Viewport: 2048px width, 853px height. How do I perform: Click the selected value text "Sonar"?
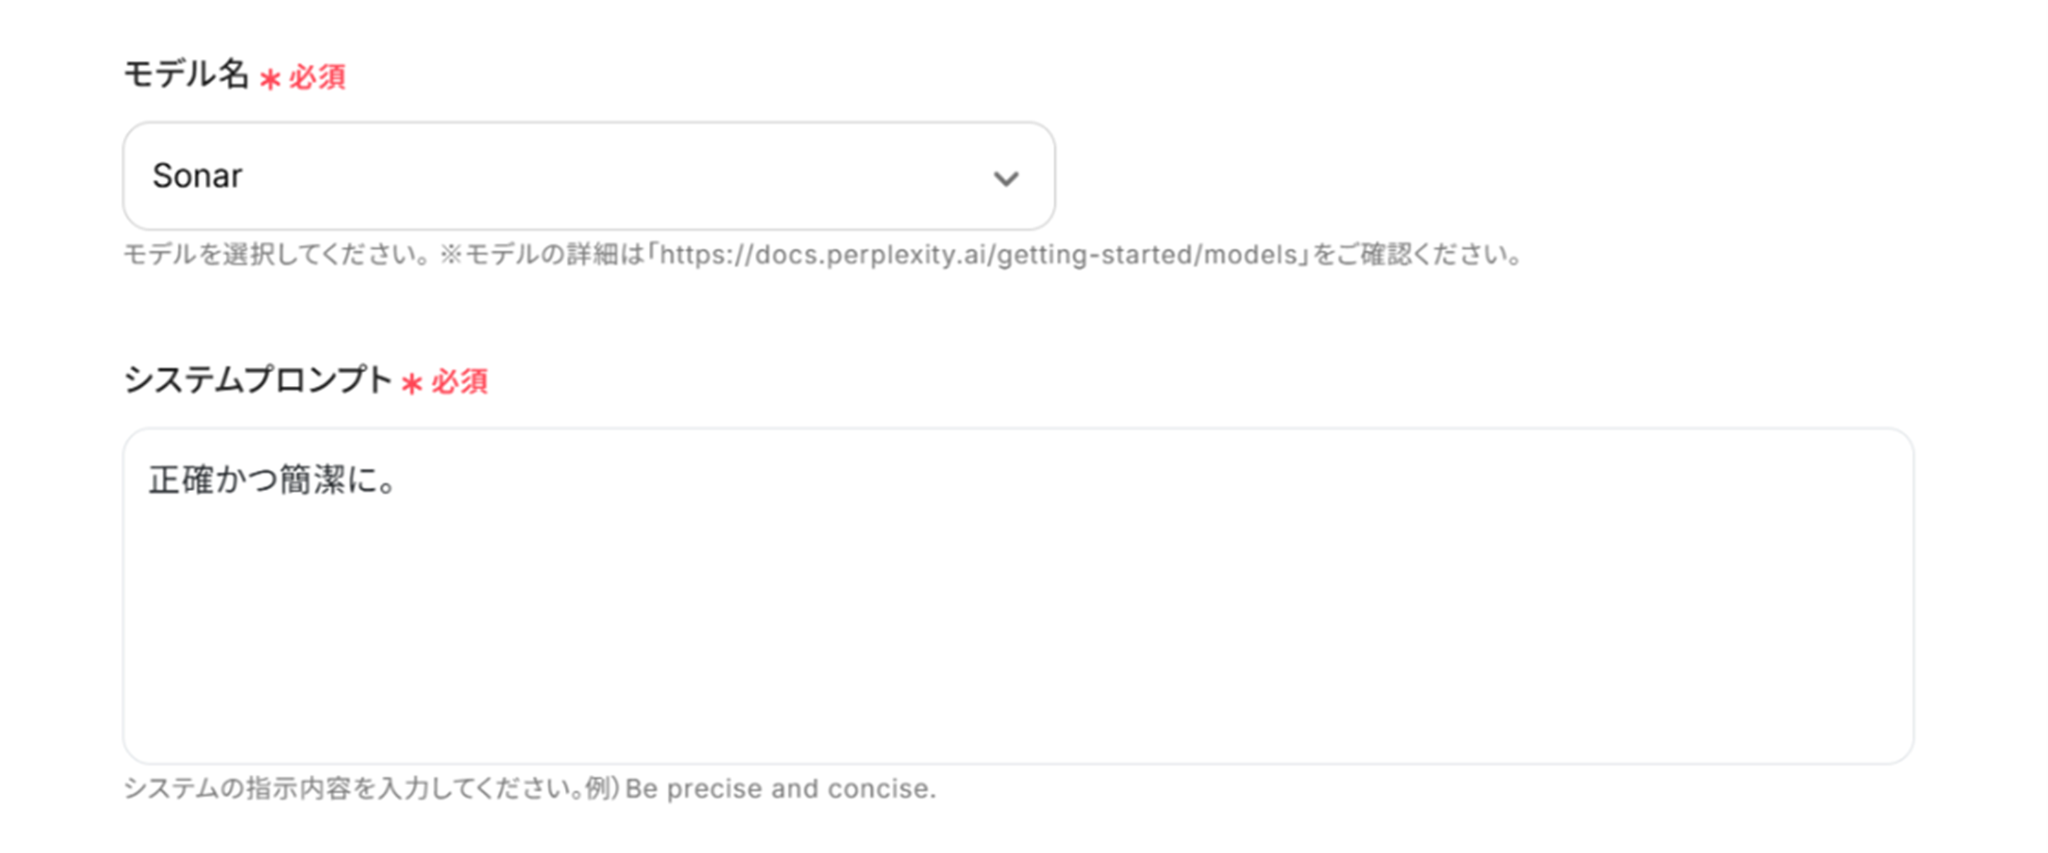tap(197, 176)
